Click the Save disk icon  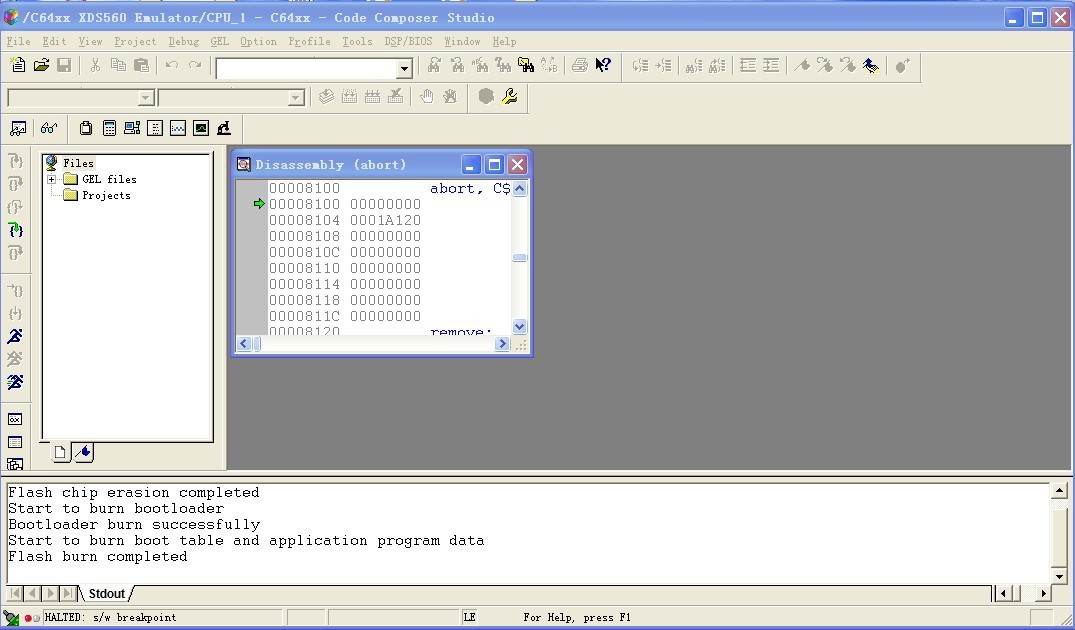point(64,65)
